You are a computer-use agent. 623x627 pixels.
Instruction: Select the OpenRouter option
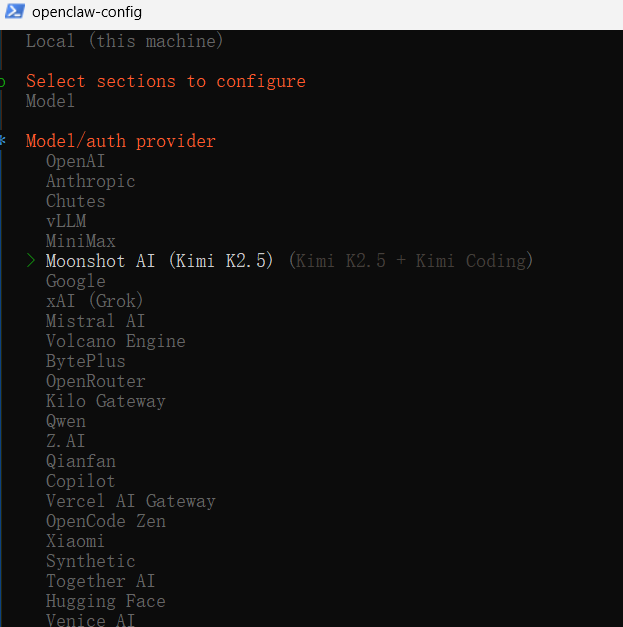click(95, 381)
